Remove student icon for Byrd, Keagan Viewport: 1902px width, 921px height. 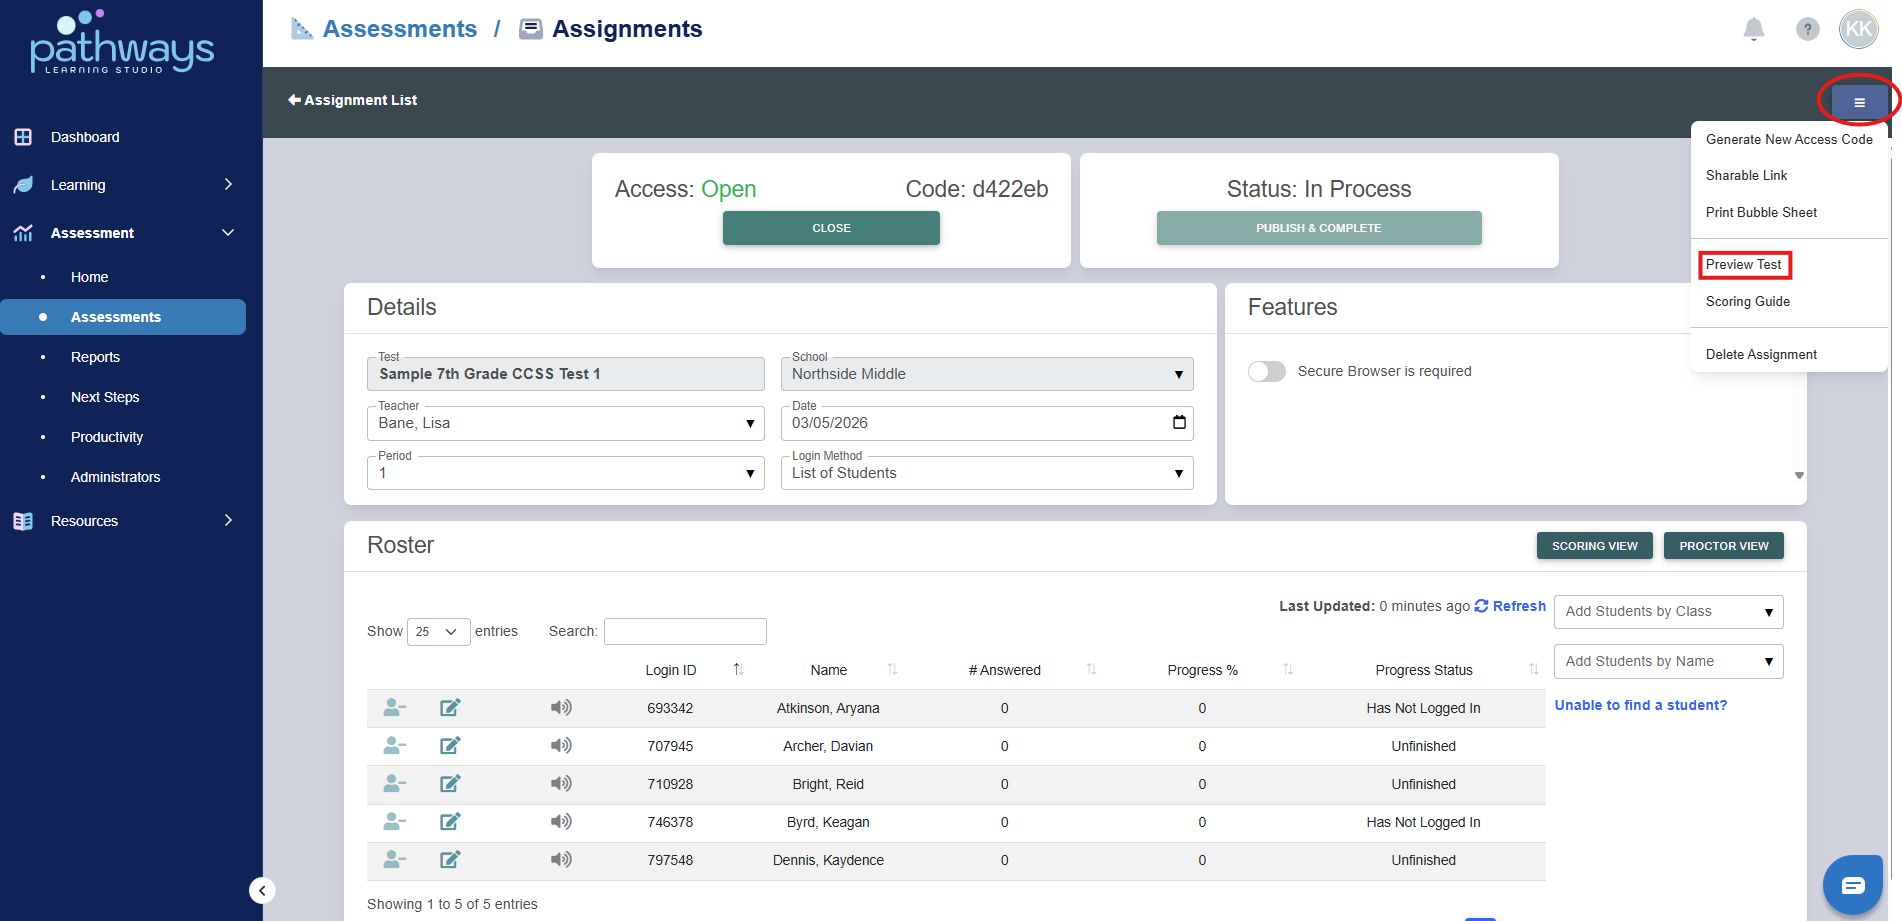coord(394,822)
